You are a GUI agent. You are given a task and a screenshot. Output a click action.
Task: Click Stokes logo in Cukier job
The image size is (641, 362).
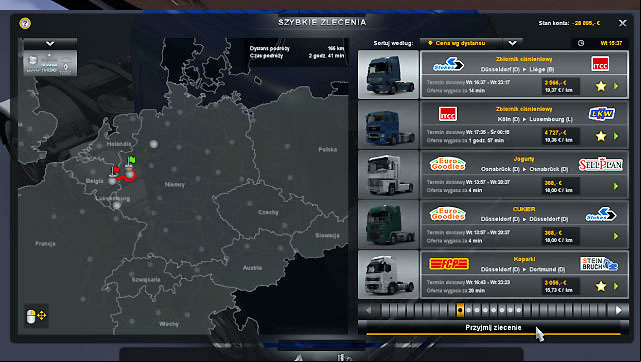pyautogui.click(x=601, y=214)
